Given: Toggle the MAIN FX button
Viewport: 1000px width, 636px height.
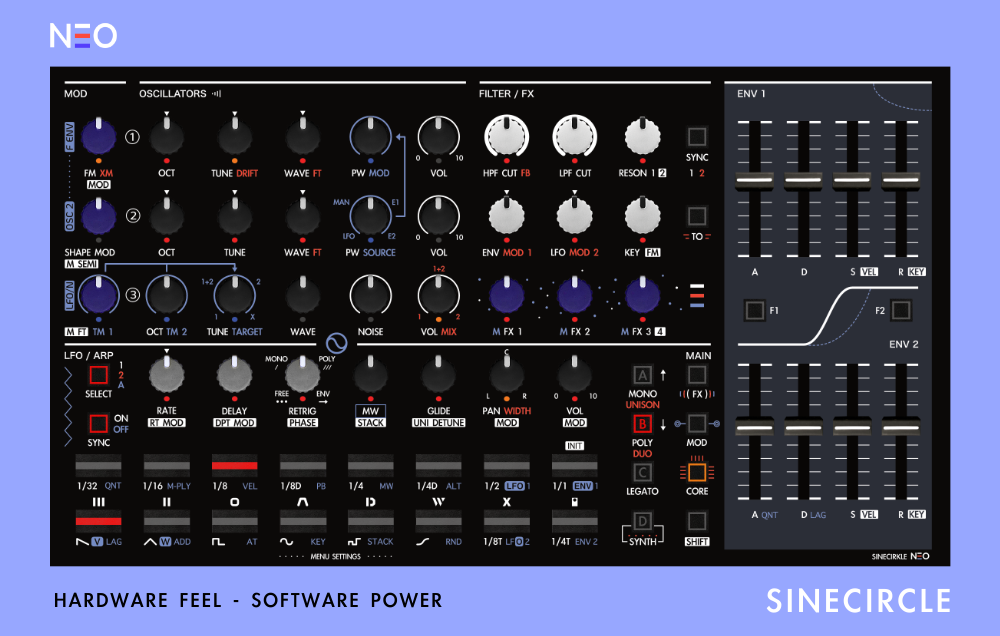Looking at the screenshot, I should point(696,375).
